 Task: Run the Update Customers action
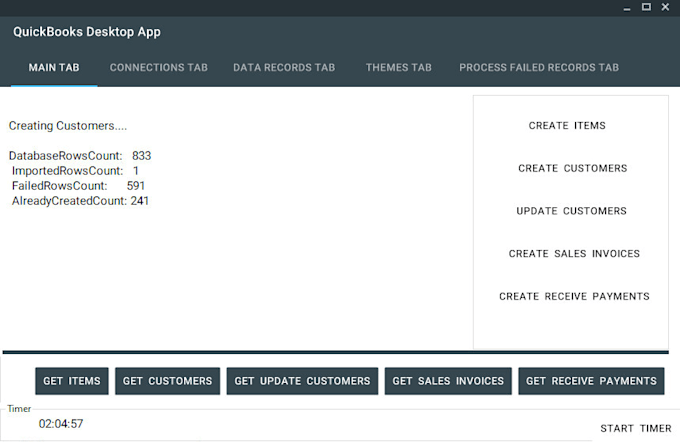pos(571,211)
